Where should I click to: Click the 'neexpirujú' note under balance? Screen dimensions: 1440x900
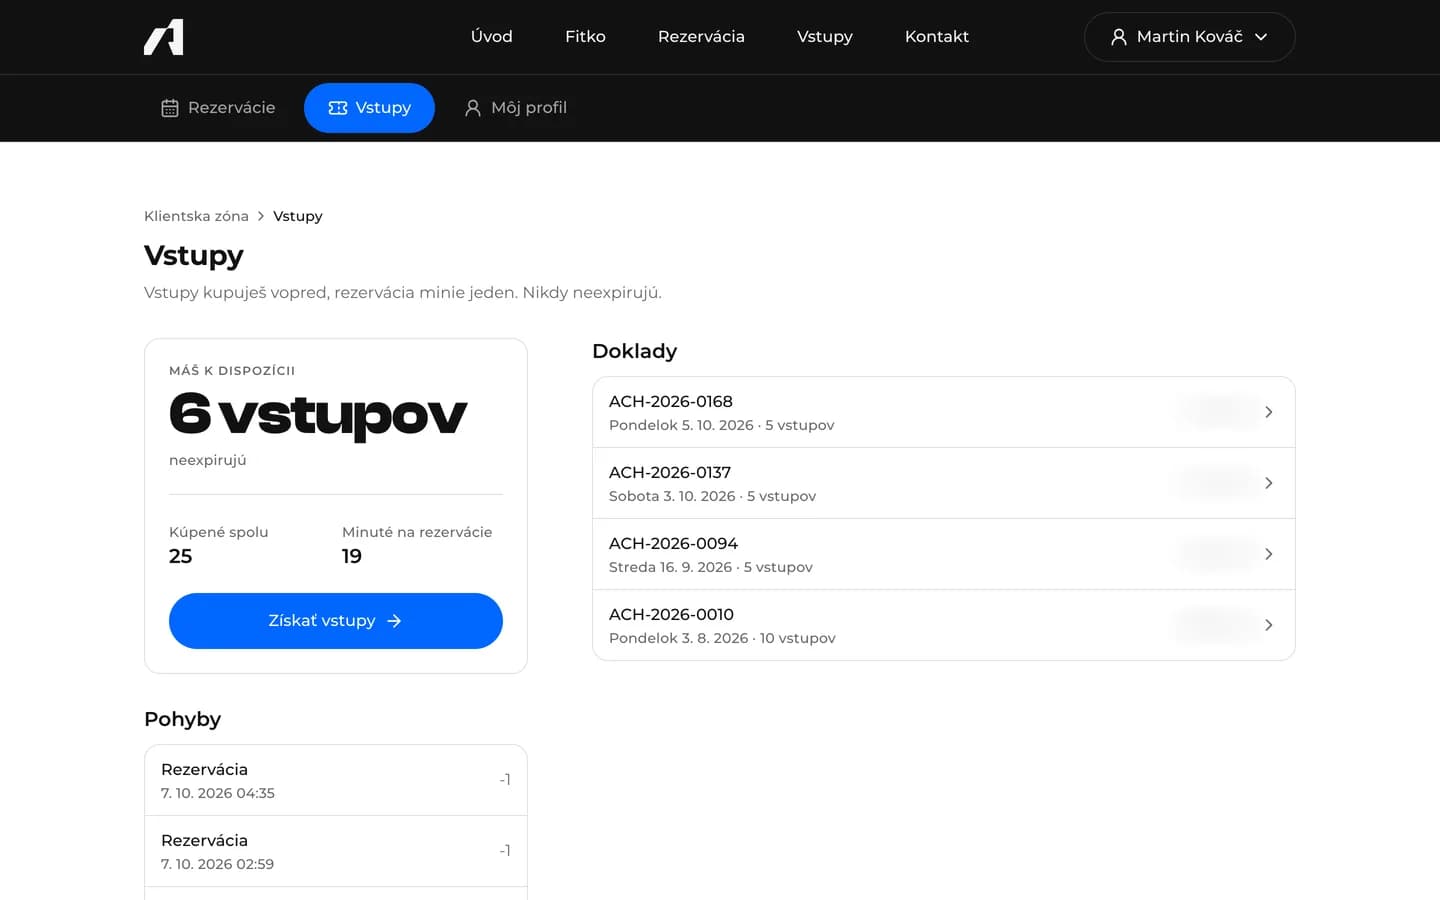click(207, 461)
